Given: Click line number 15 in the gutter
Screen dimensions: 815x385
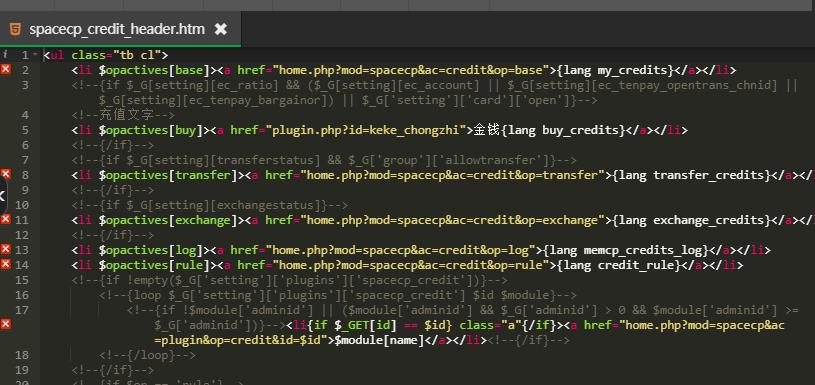Looking at the screenshot, I should (x=22, y=280).
